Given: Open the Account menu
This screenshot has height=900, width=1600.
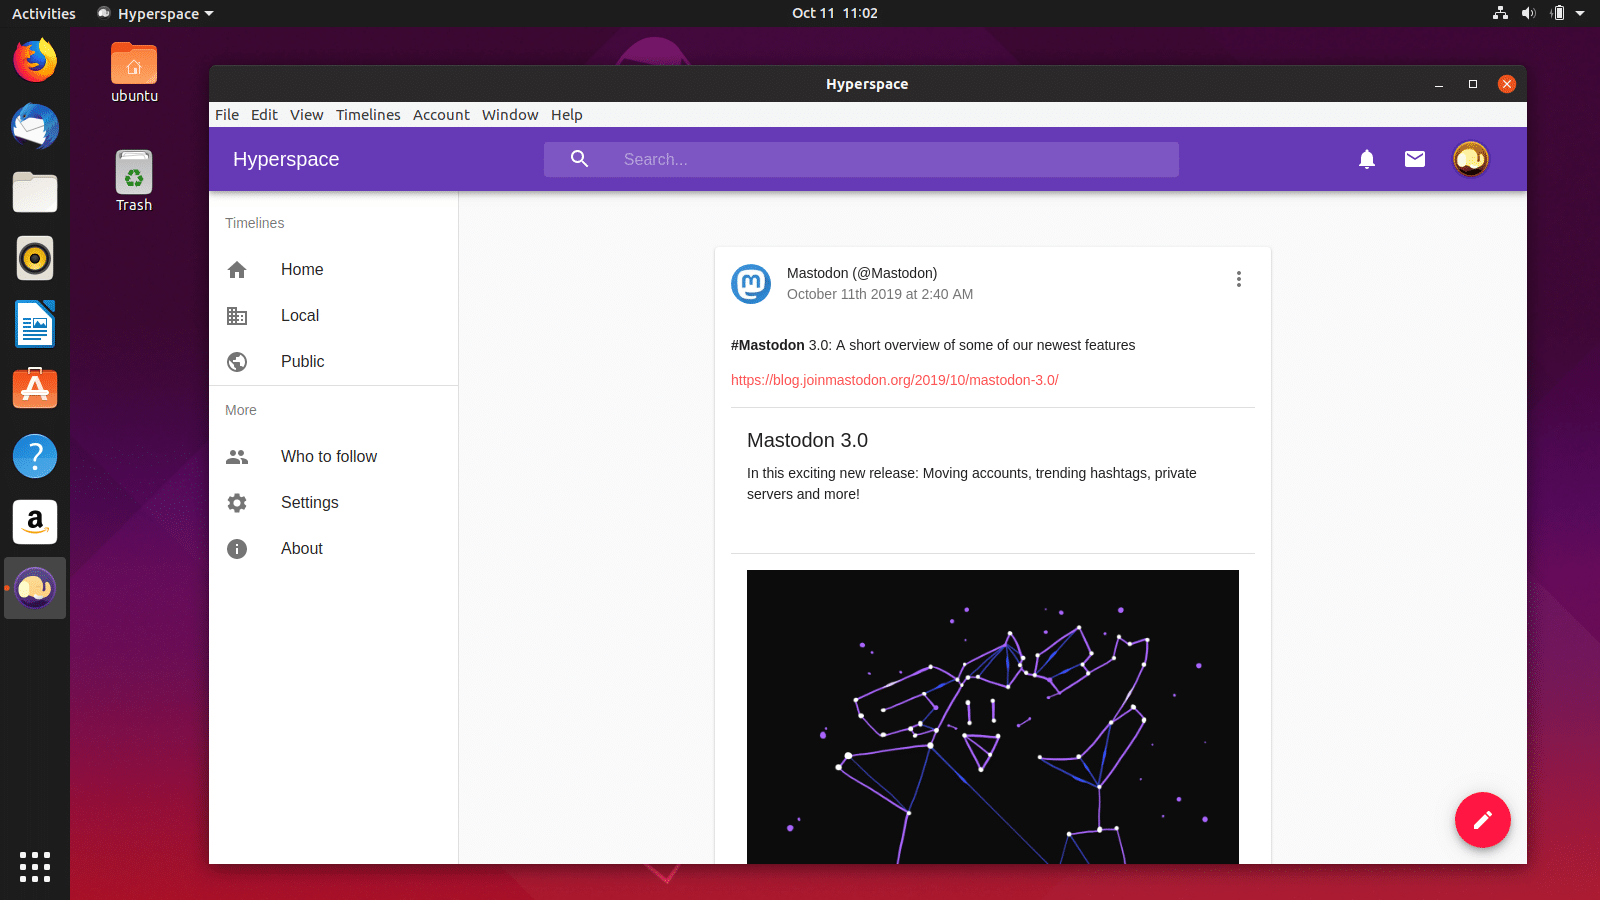Looking at the screenshot, I should point(441,115).
